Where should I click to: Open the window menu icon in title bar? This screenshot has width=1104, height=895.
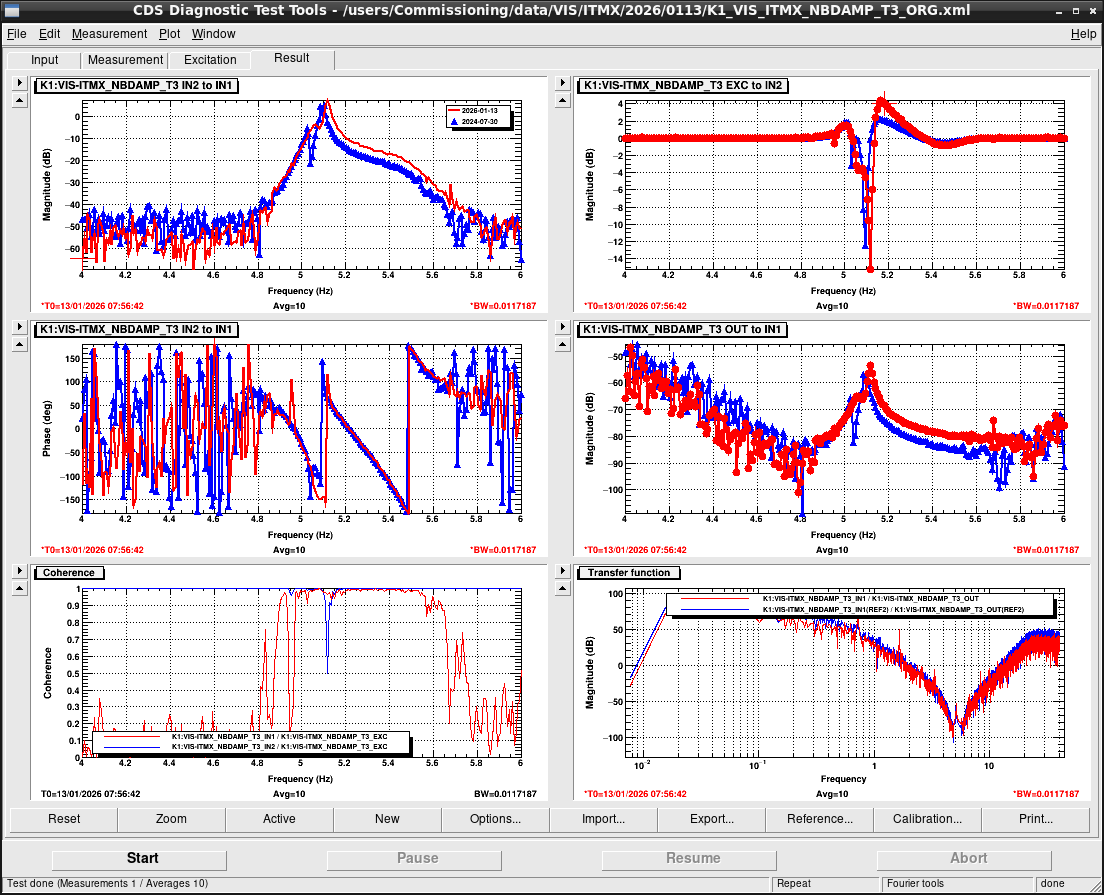(x=12, y=10)
